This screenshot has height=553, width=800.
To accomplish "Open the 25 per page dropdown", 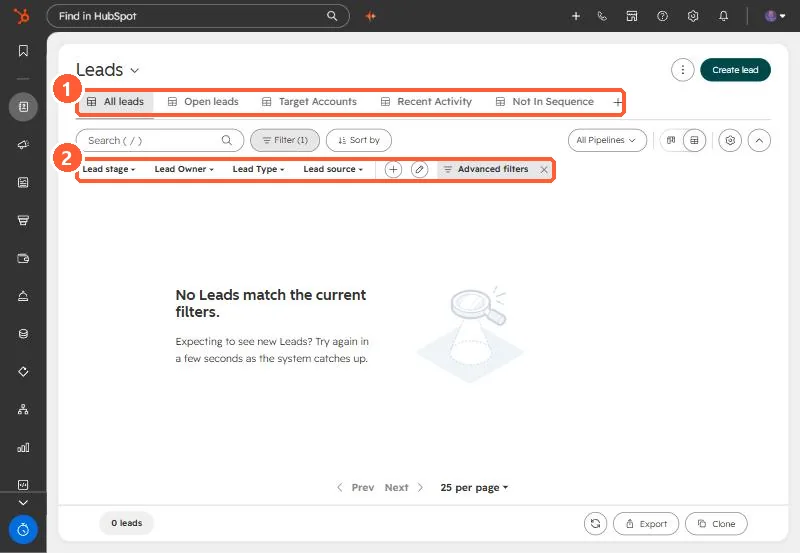I will 474,488.
